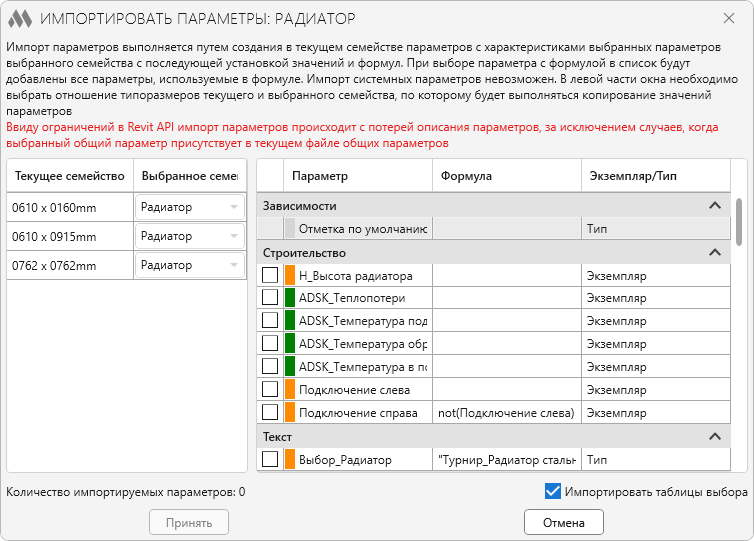Uncheck Импортировать таблицы выбора

click(x=553, y=491)
